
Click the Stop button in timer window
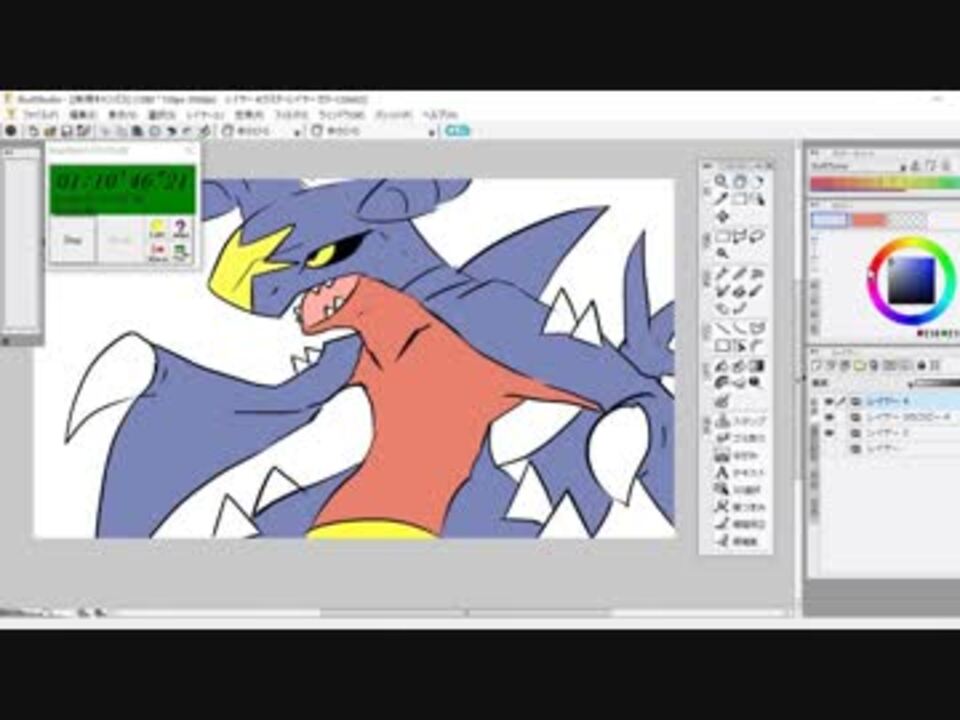(73, 240)
